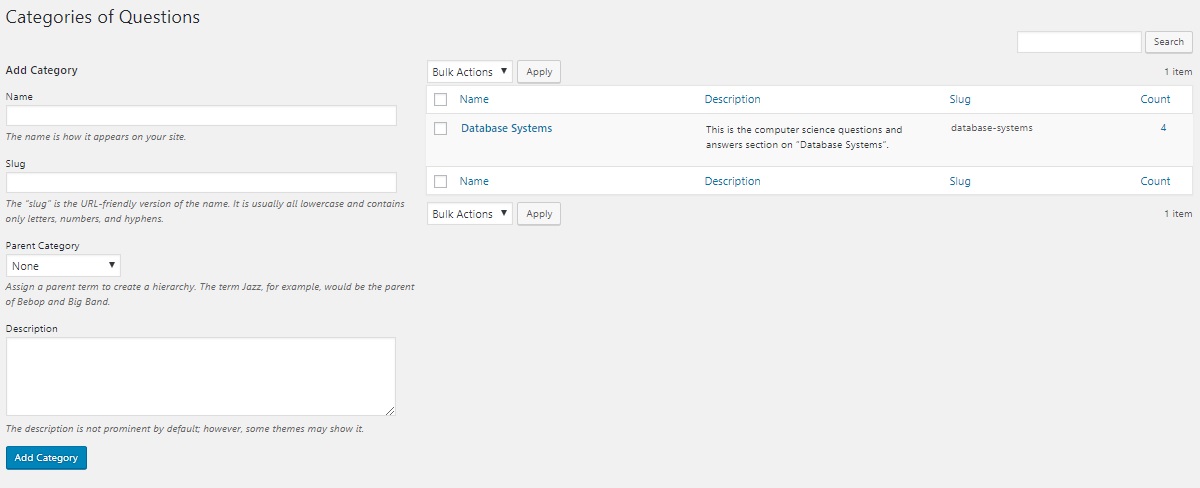This screenshot has width=1200, height=488.
Task: Sort by Description column in table header
Action: (x=732, y=99)
